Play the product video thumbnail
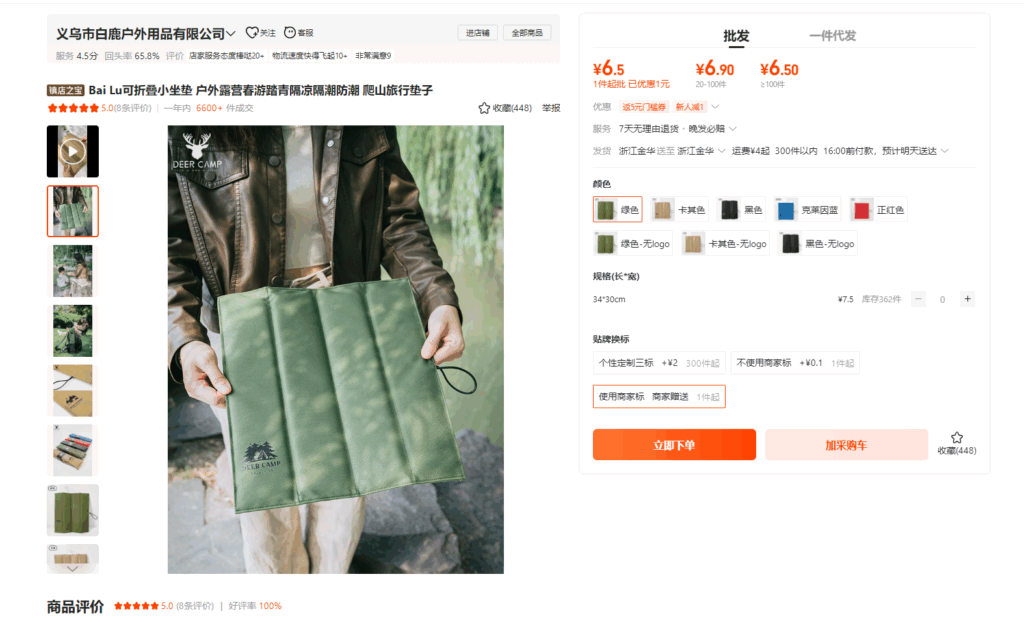The height and width of the screenshot is (622, 1024). [x=72, y=152]
